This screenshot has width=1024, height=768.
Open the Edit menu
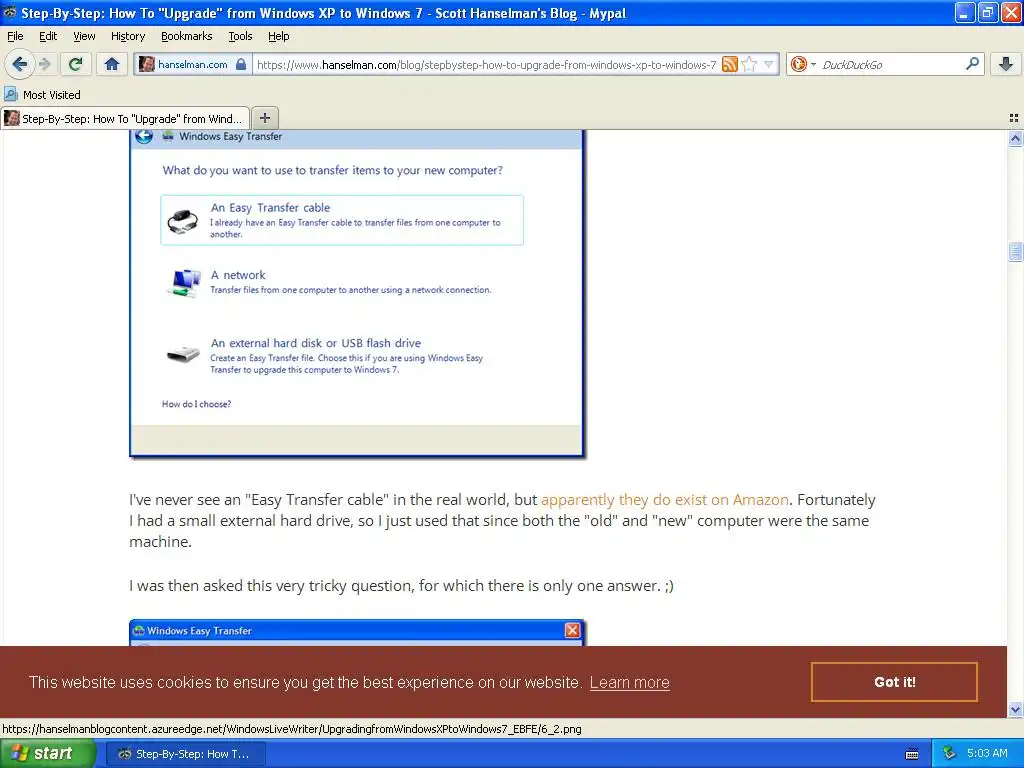tap(48, 36)
